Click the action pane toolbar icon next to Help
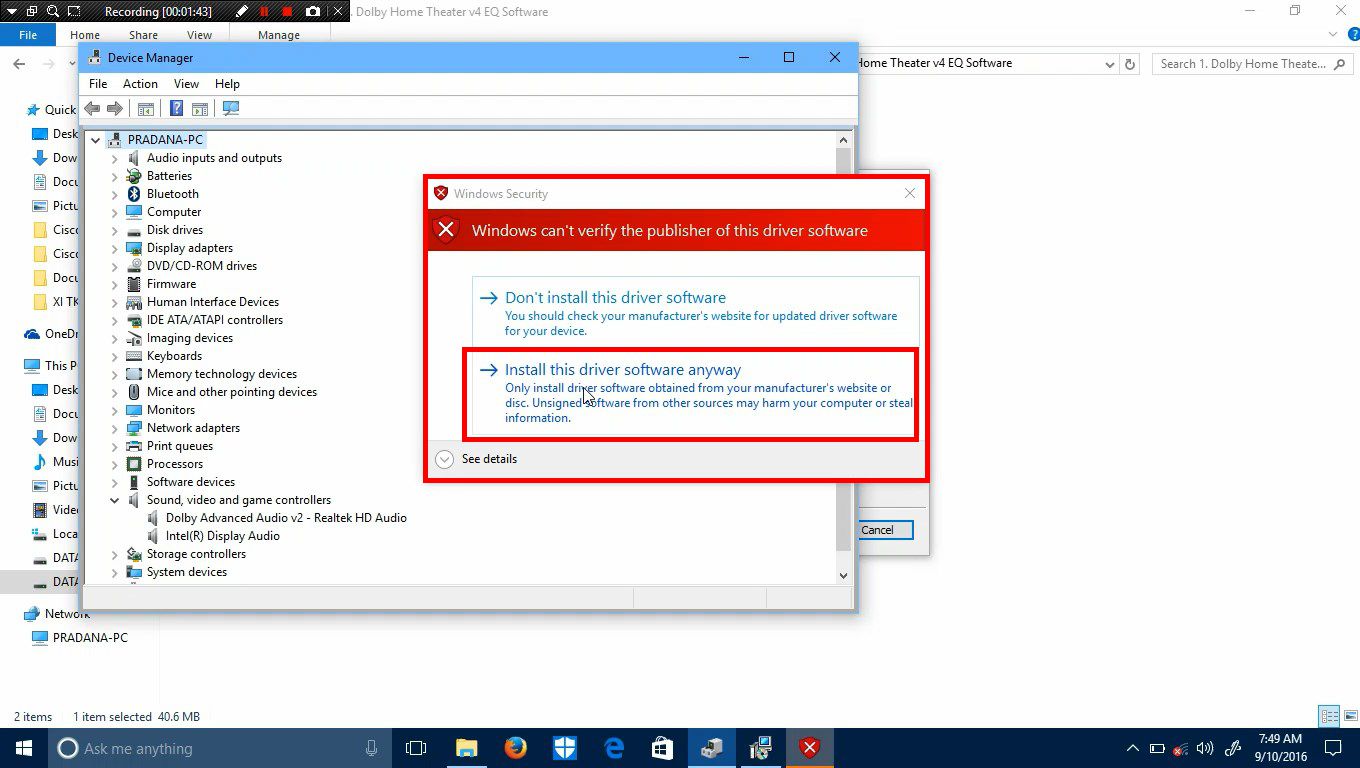1360x768 pixels. [200, 108]
